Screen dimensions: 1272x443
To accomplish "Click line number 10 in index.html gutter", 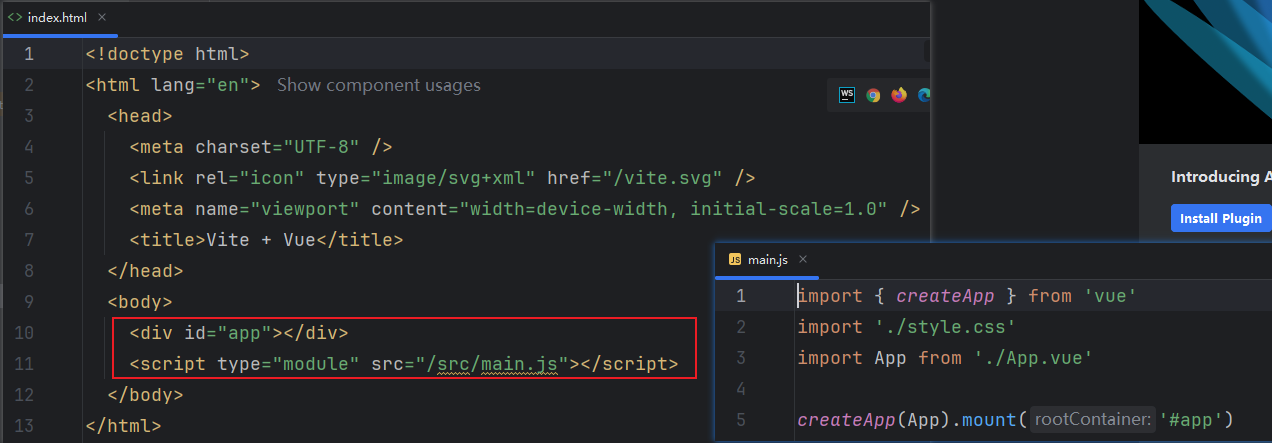I will (23, 333).
